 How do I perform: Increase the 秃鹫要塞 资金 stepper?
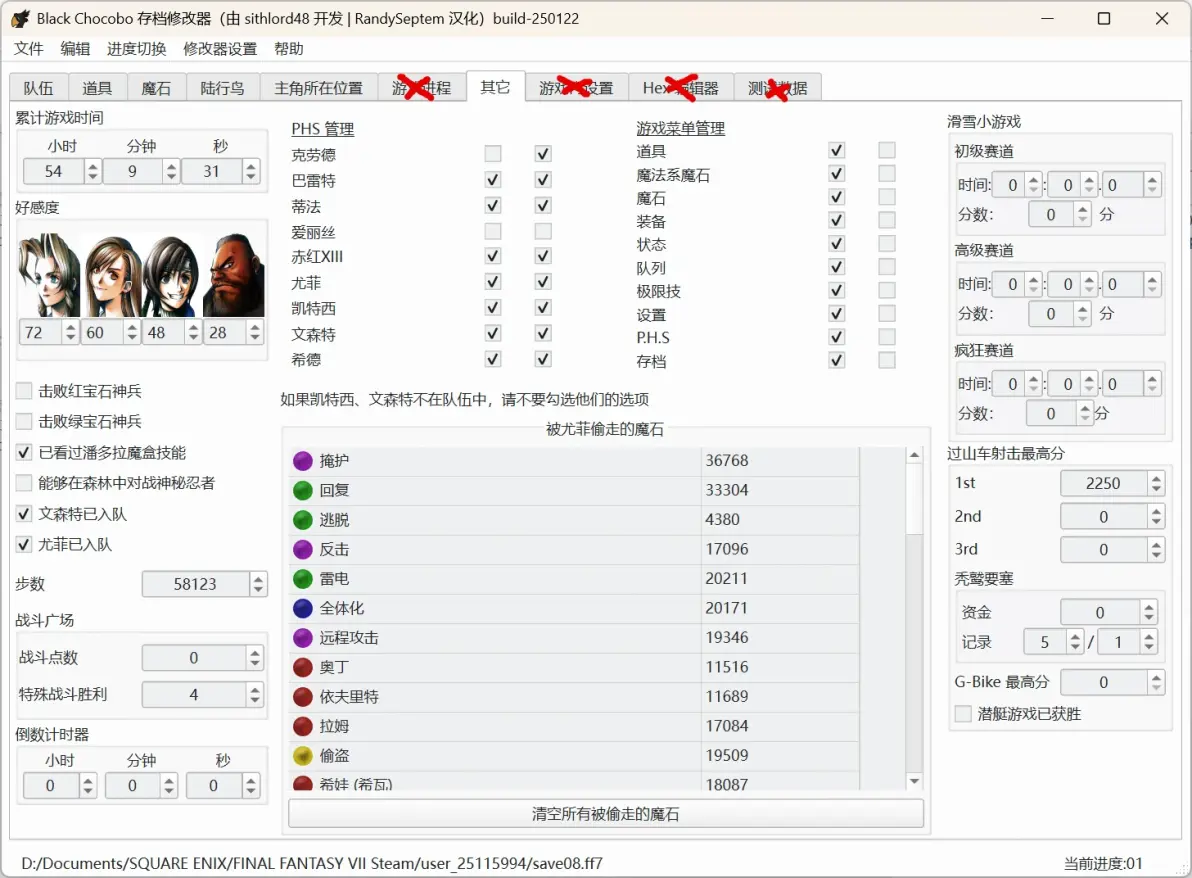1149,607
